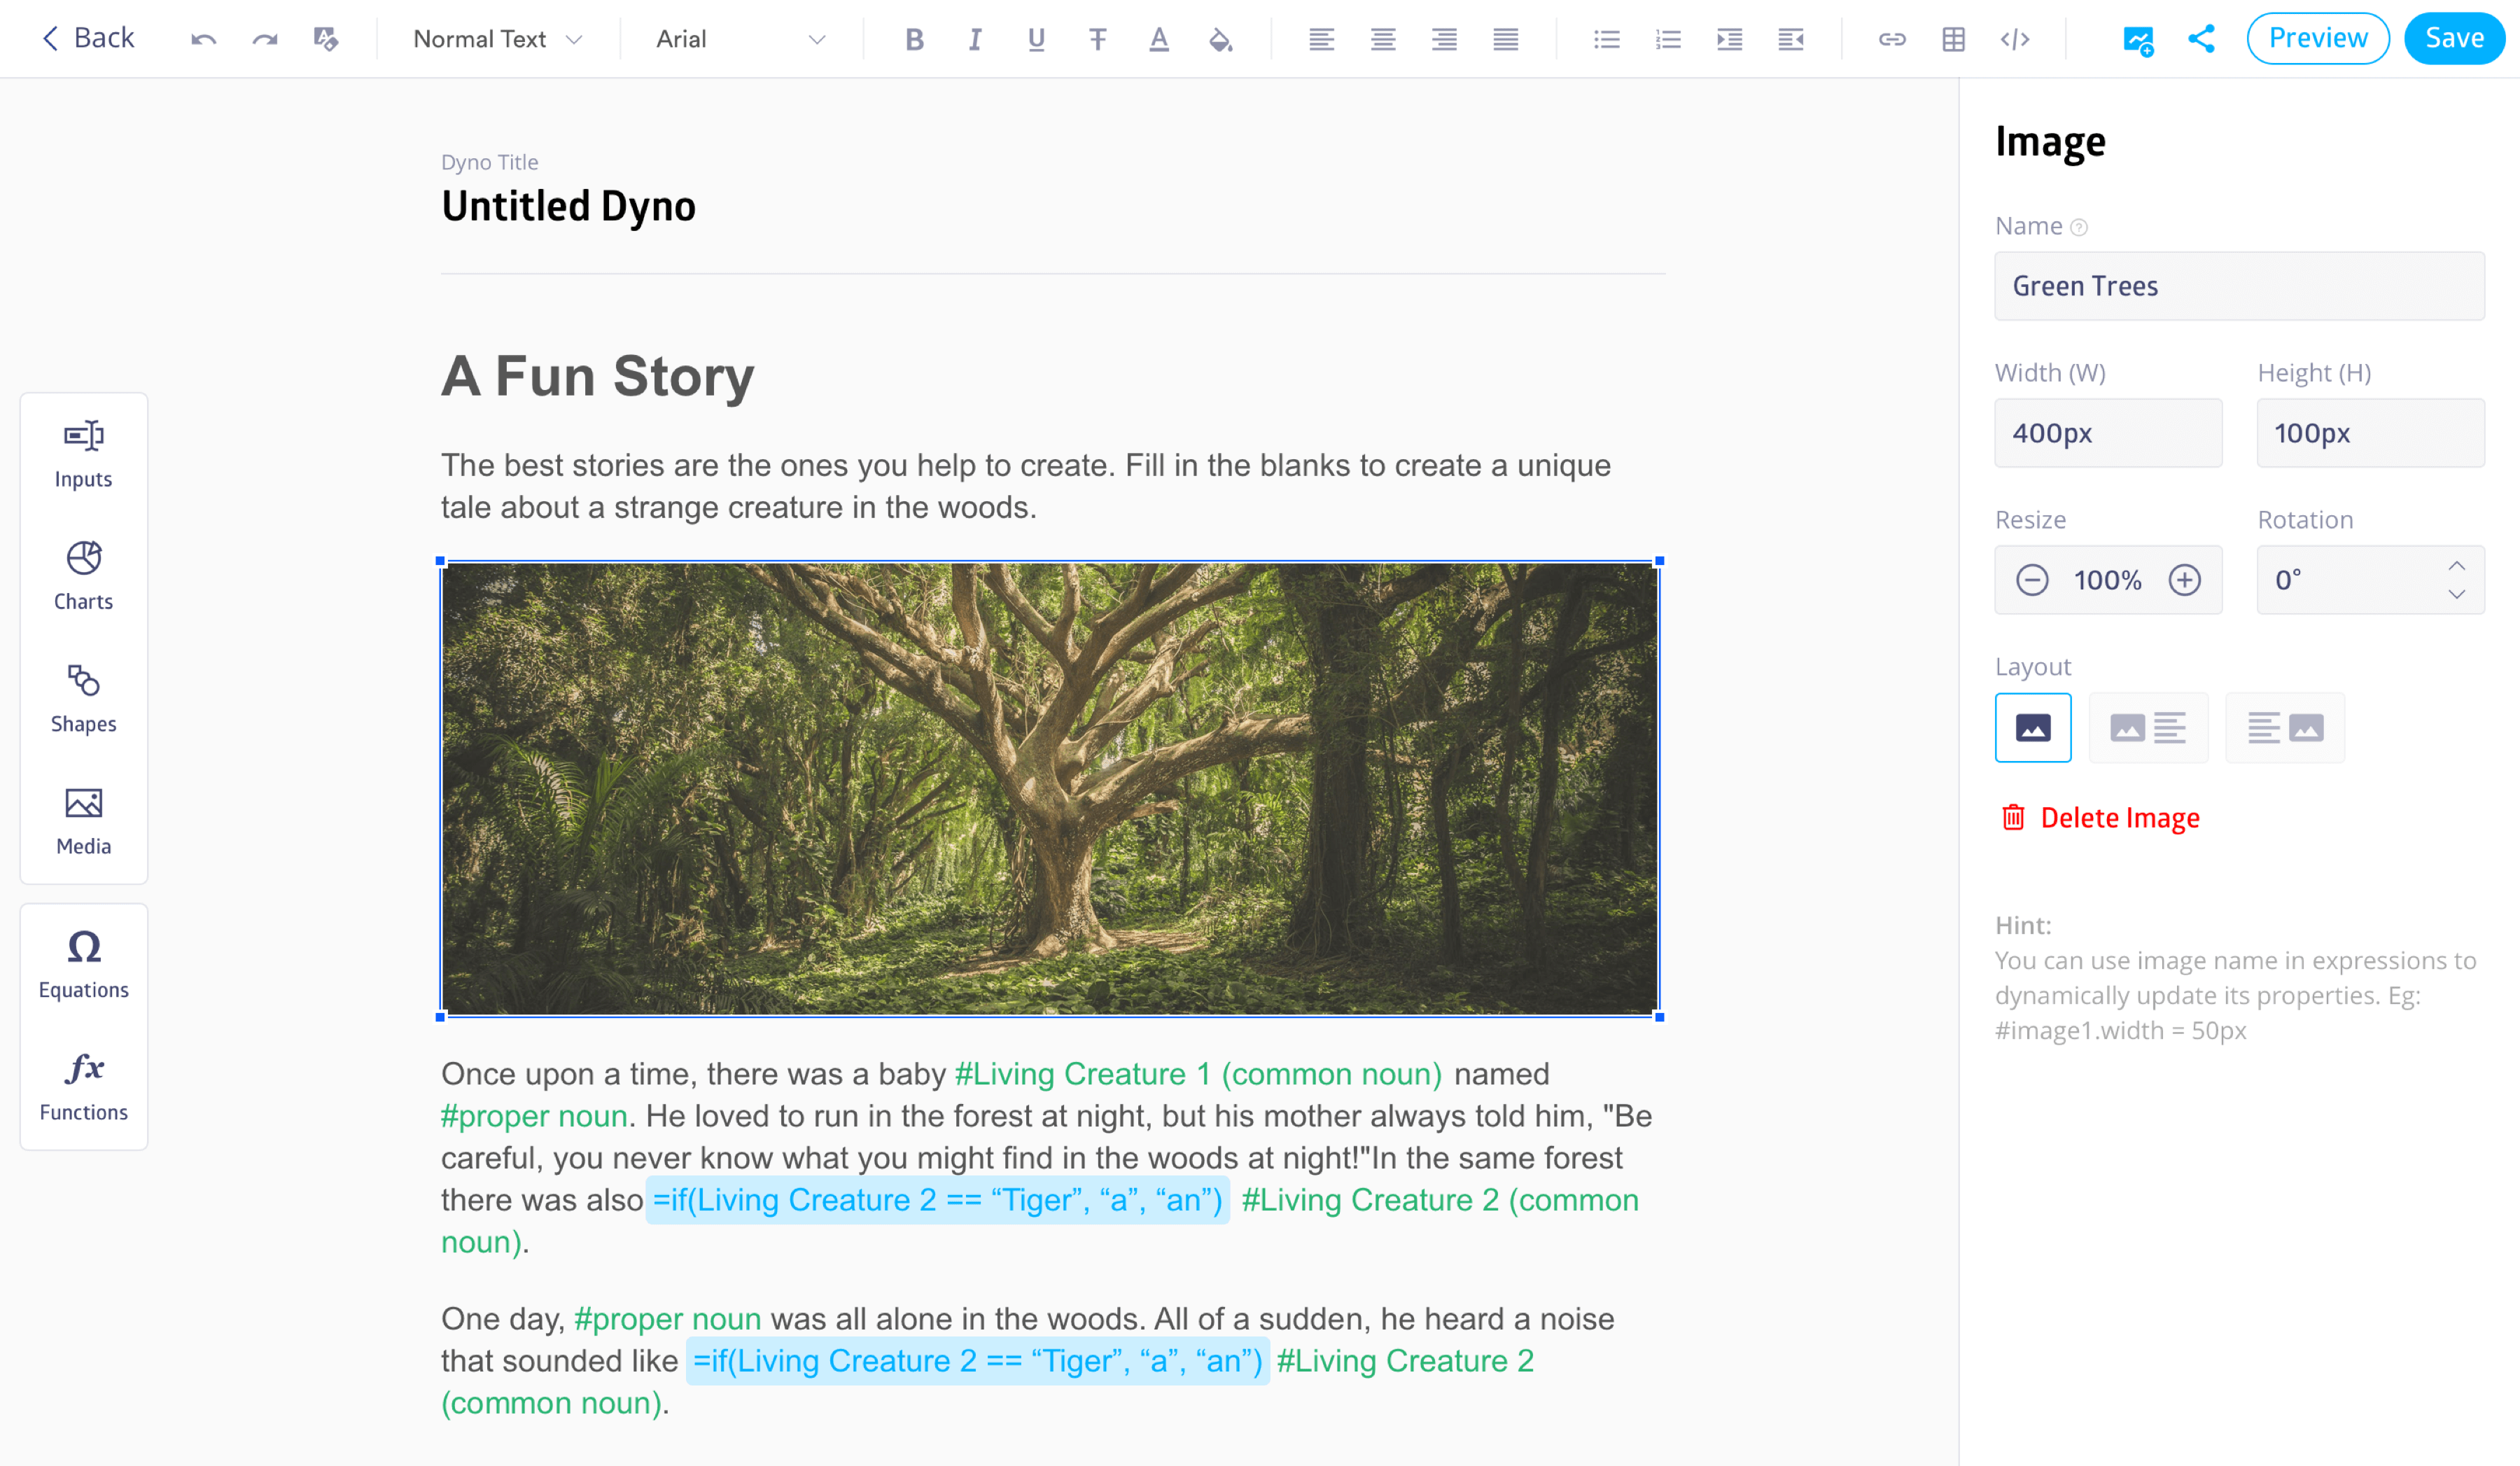Viewport: 2520px width, 1466px height.
Task: Increase rotation with the up stepper arrow
Action: (2457, 565)
